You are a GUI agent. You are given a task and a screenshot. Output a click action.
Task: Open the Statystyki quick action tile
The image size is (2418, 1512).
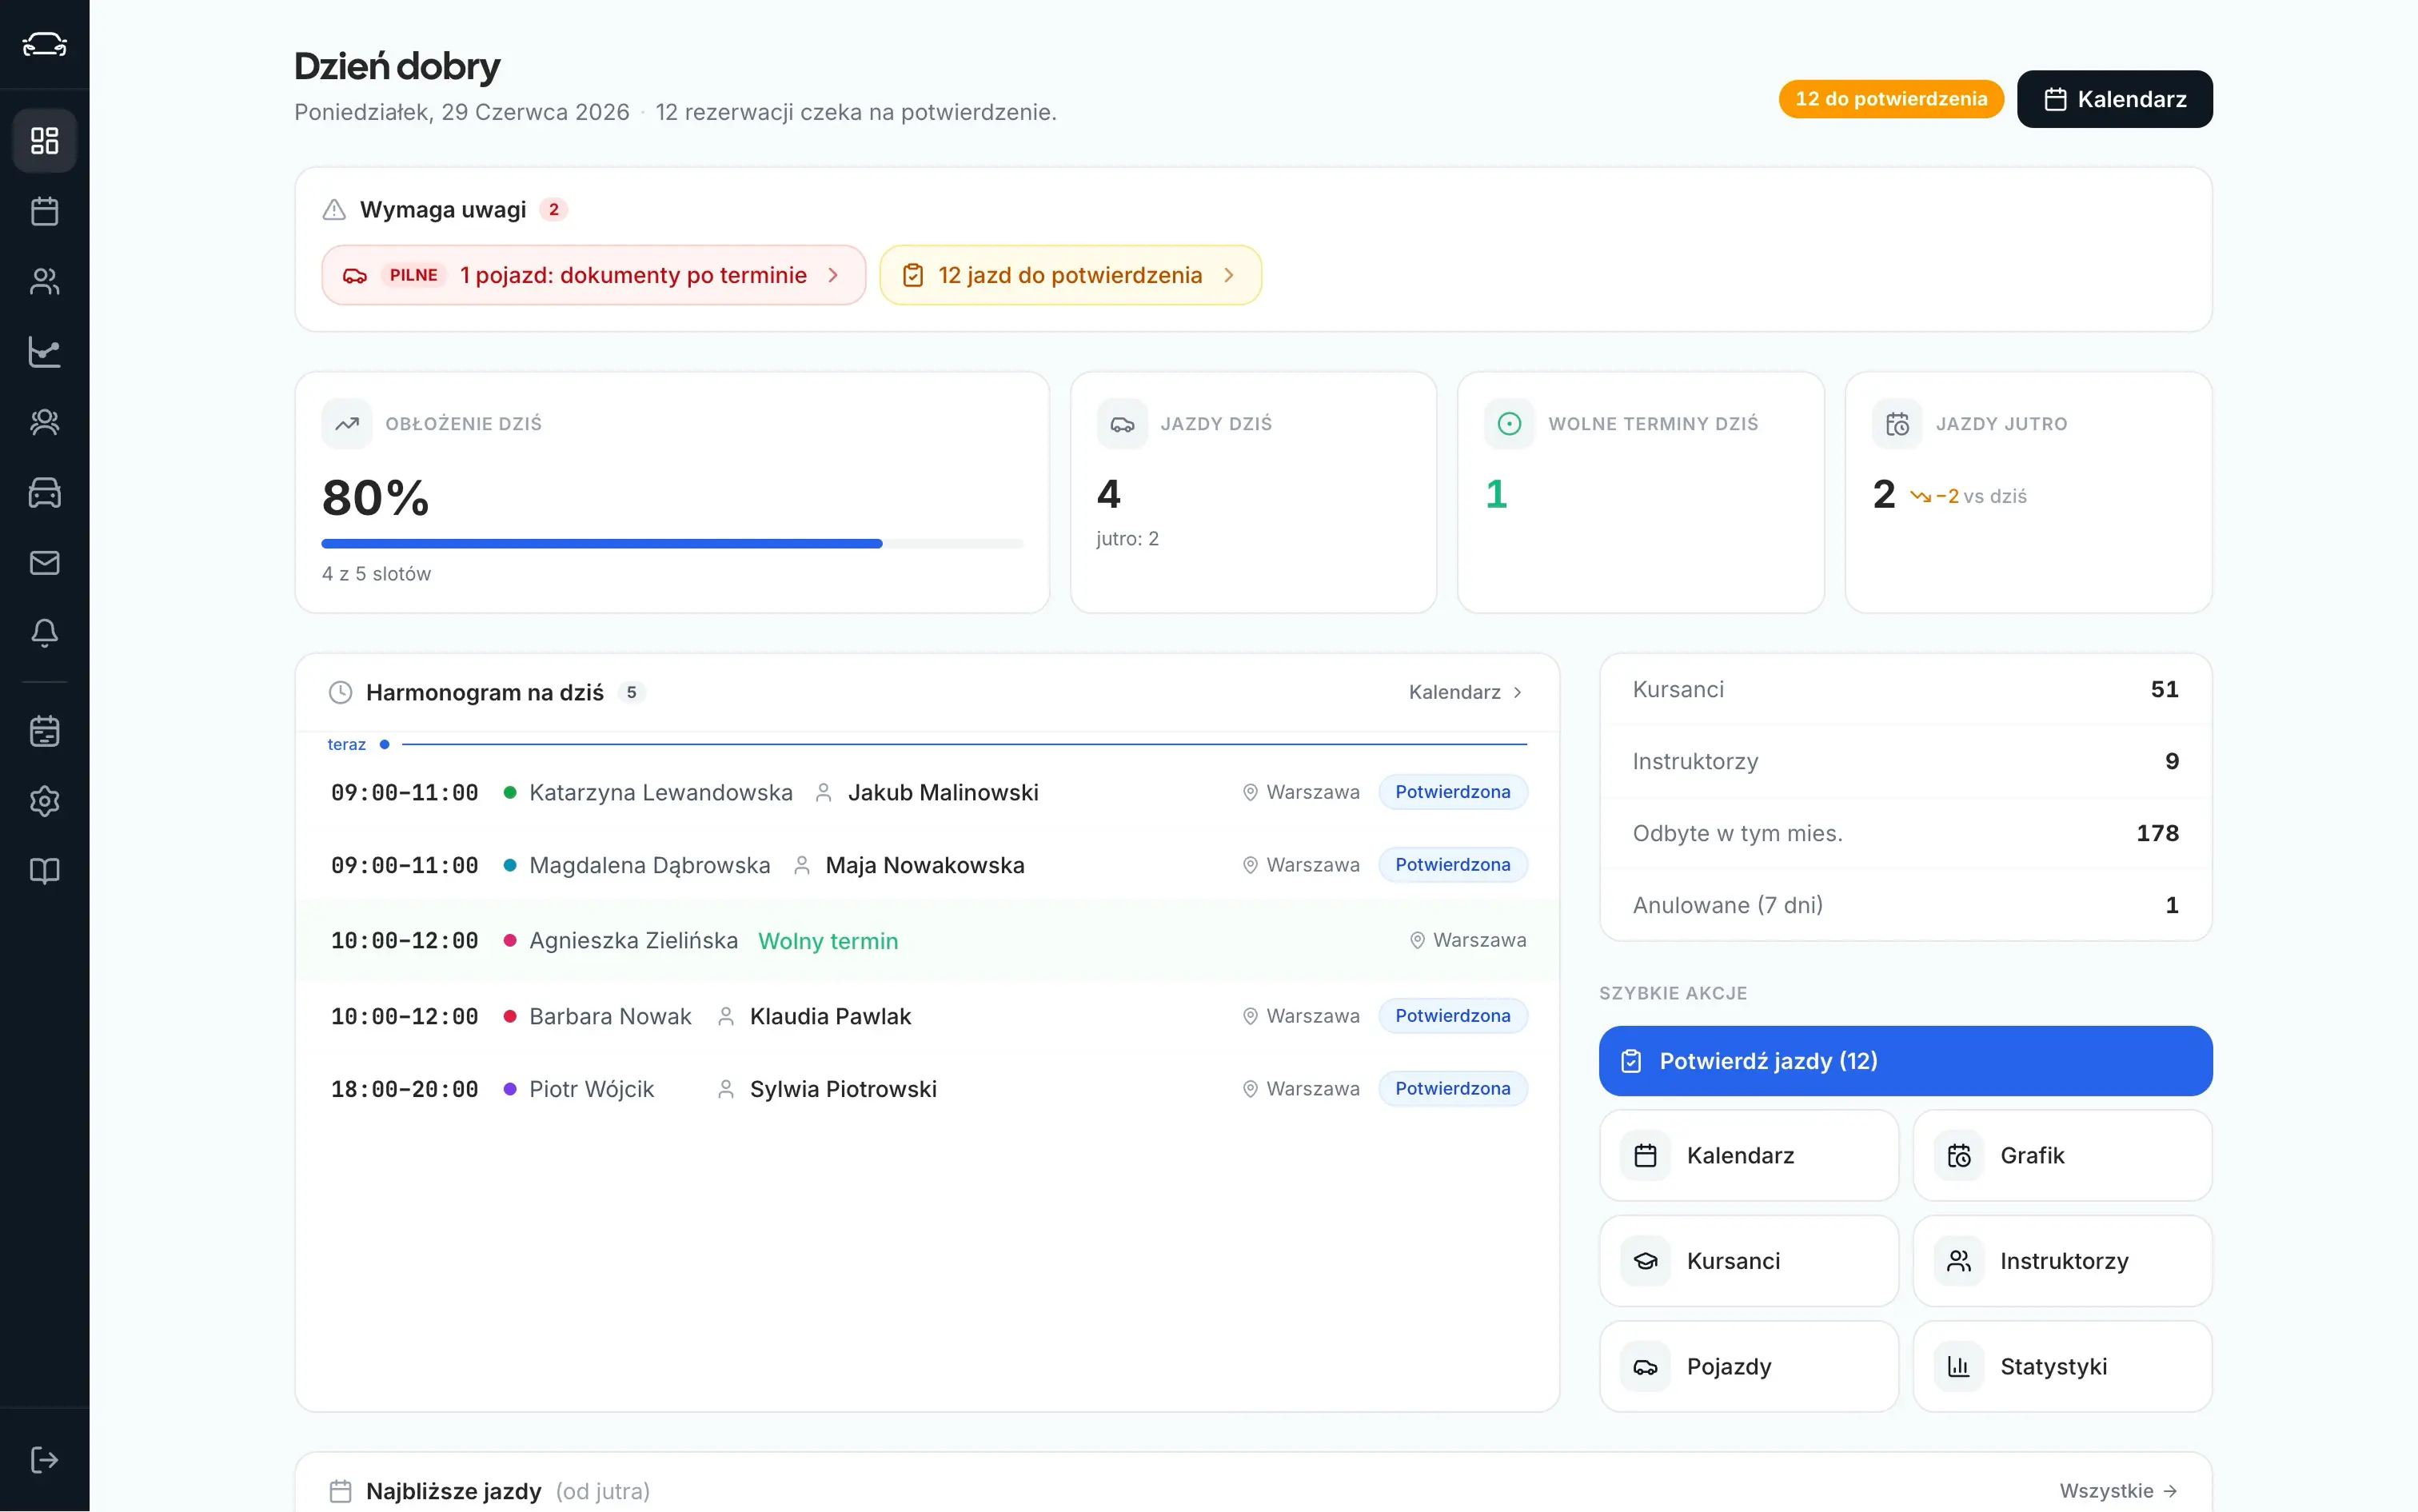(2062, 1367)
